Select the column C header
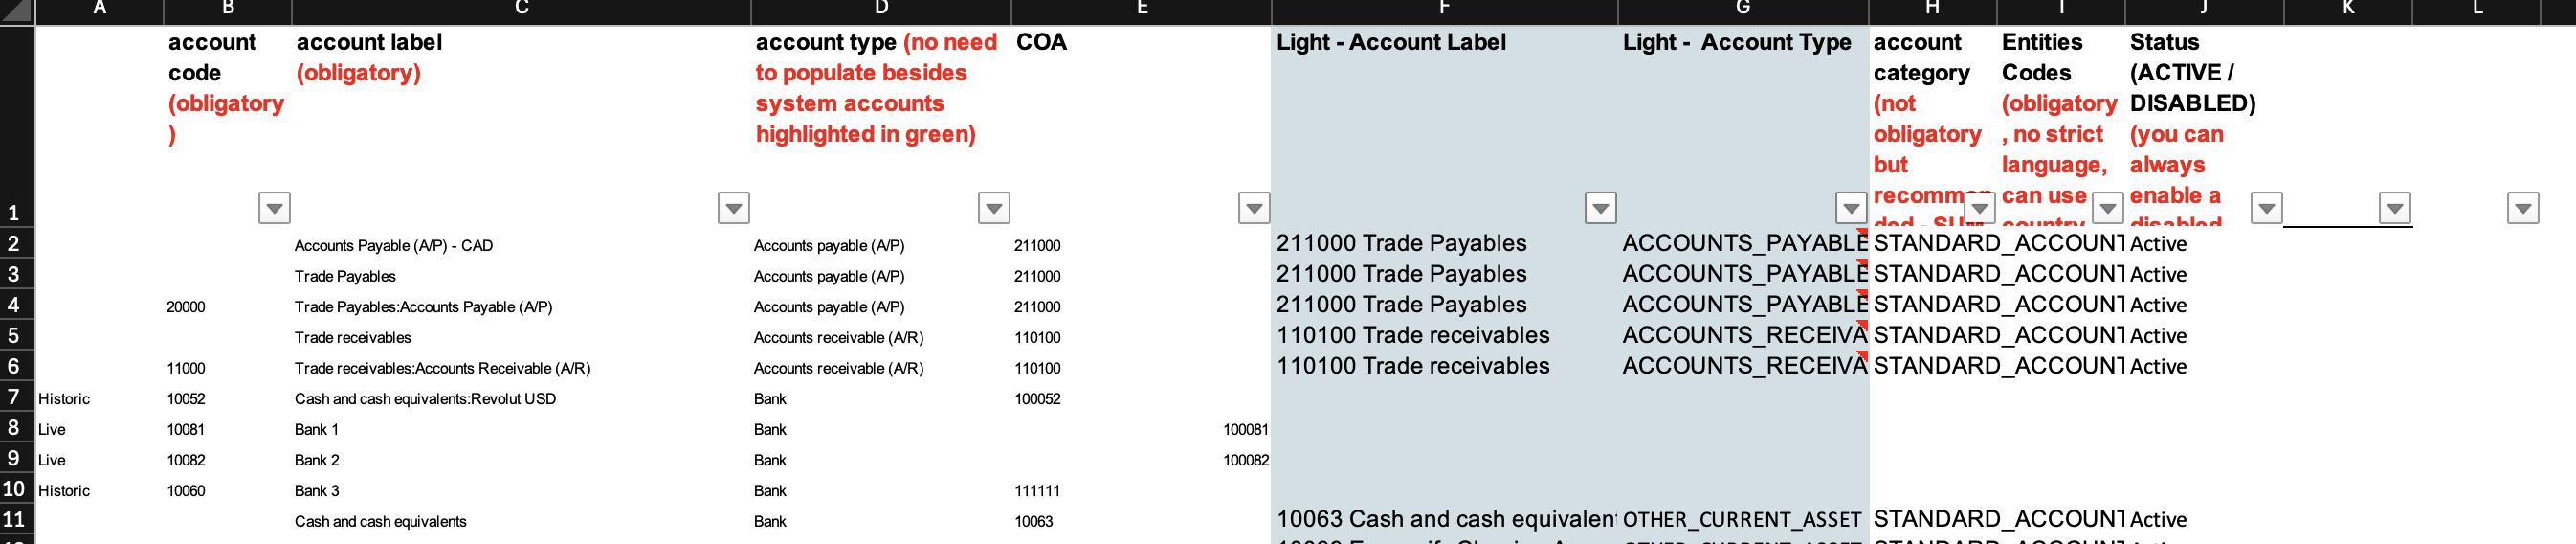This screenshot has width=2576, height=544. click(x=521, y=10)
